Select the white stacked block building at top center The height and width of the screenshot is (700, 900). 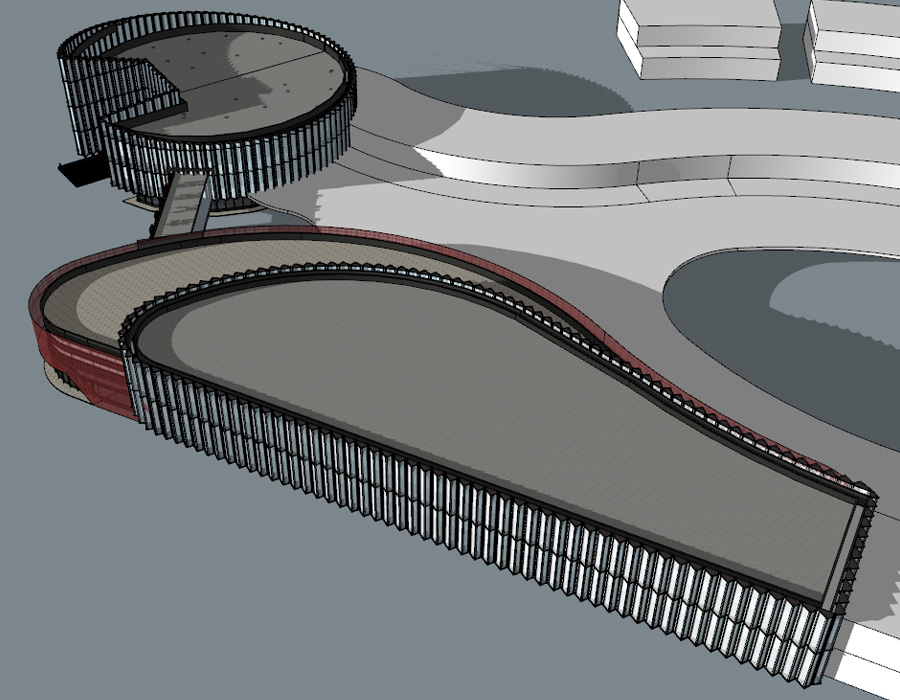point(698,38)
